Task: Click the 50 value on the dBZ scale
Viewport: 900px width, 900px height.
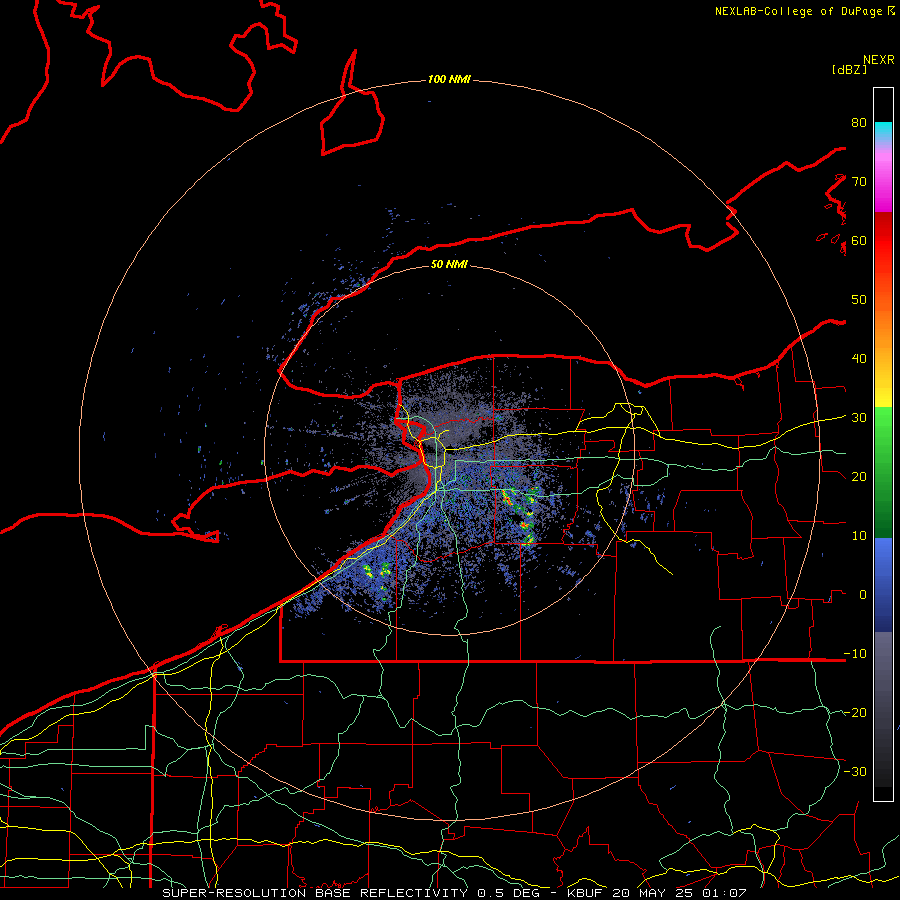Action: pyautogui.click(x=859, y=300)
